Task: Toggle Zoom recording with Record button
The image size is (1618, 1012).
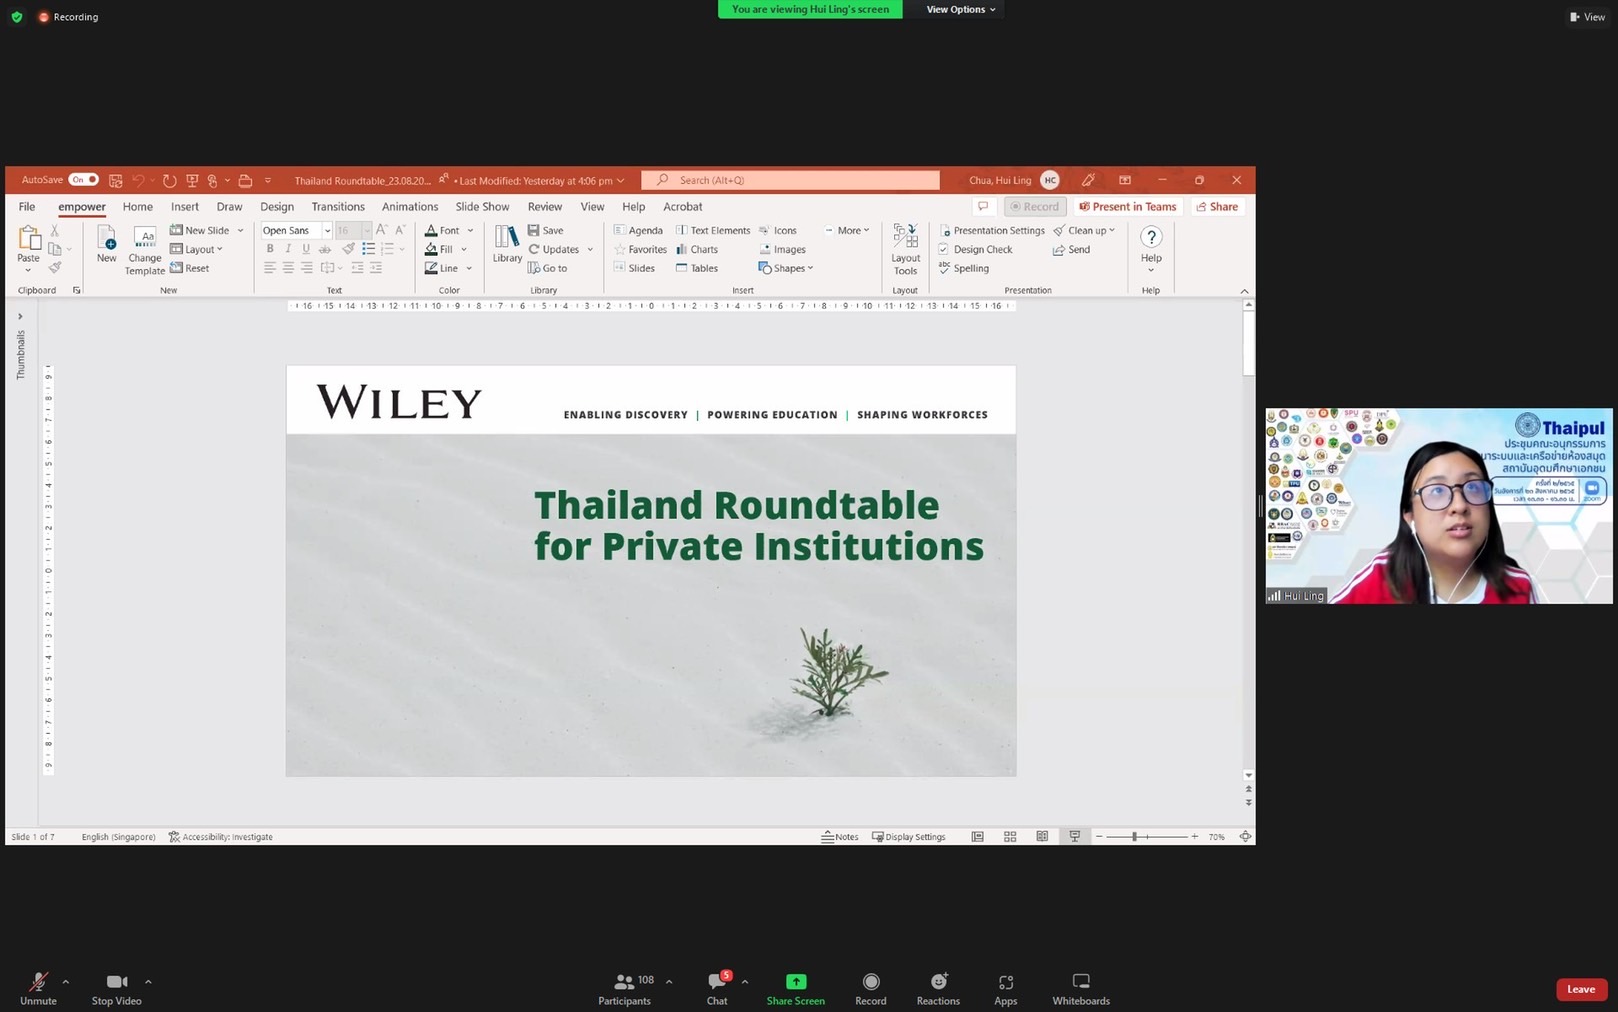Action: [x=871, y=989]
